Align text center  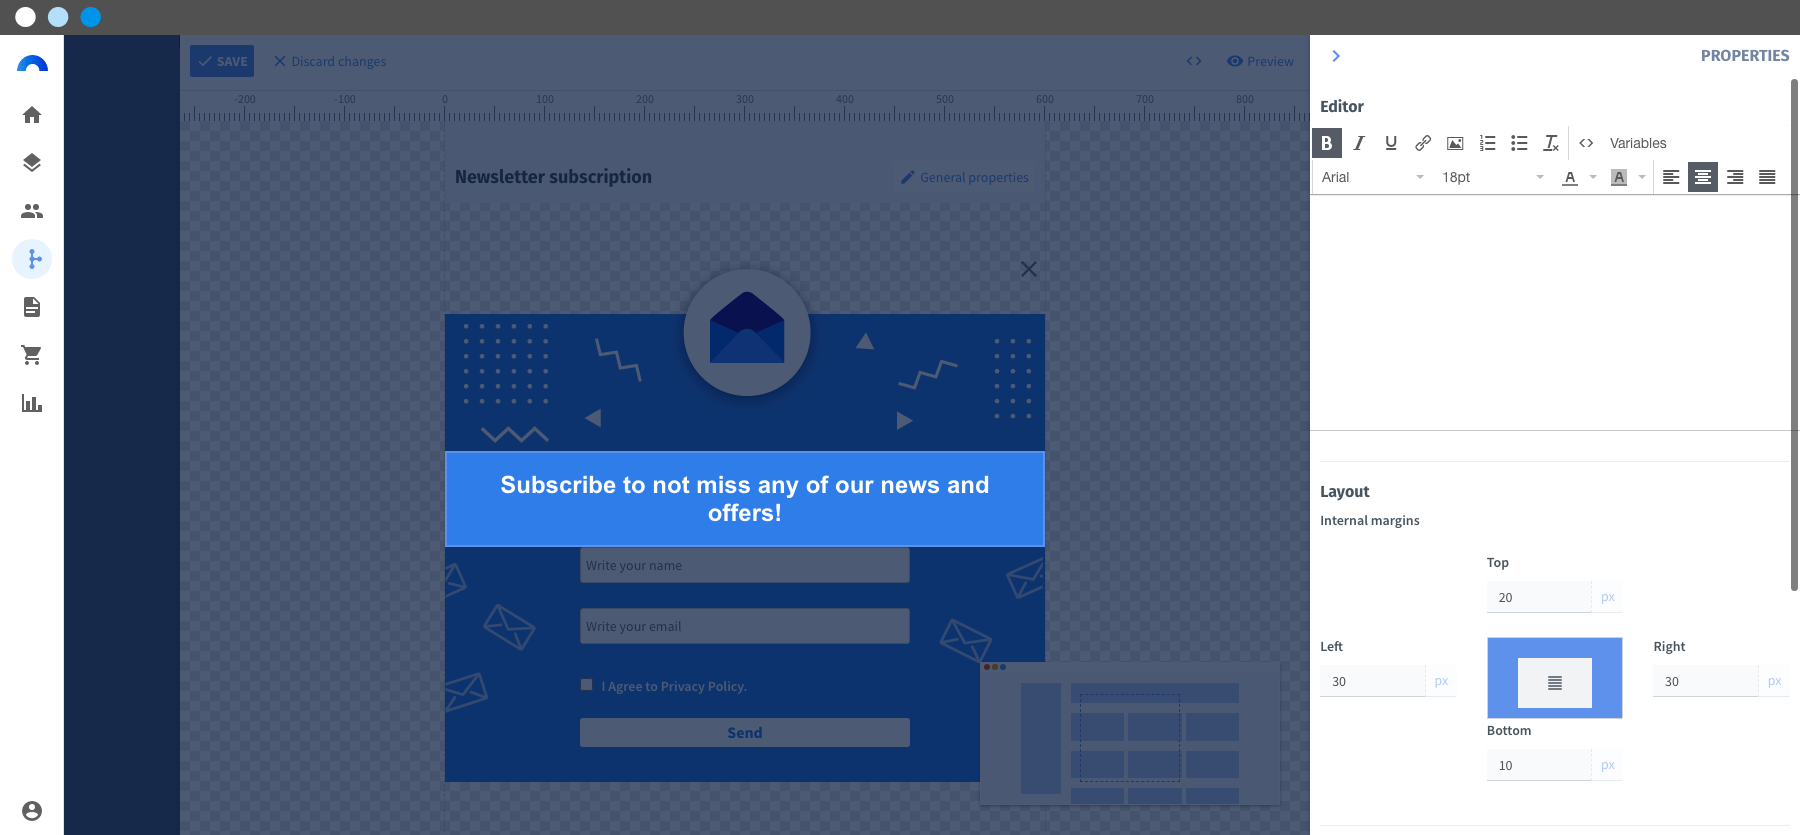pos(1703,177)
